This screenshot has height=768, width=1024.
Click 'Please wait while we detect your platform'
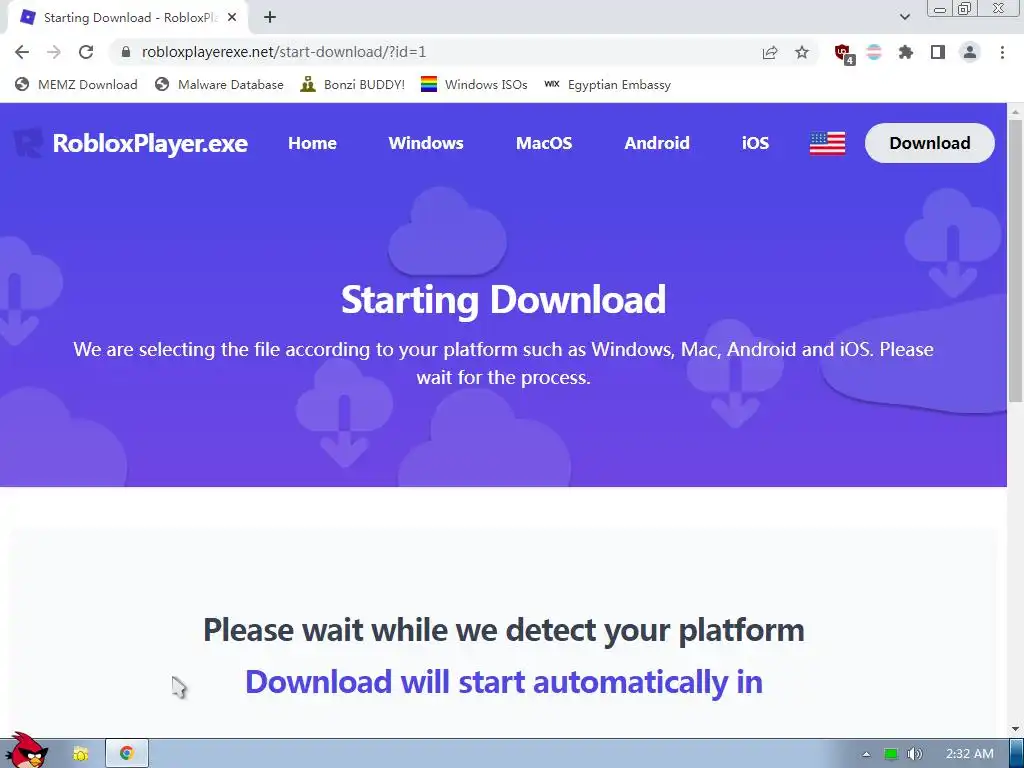pos(504,630)
